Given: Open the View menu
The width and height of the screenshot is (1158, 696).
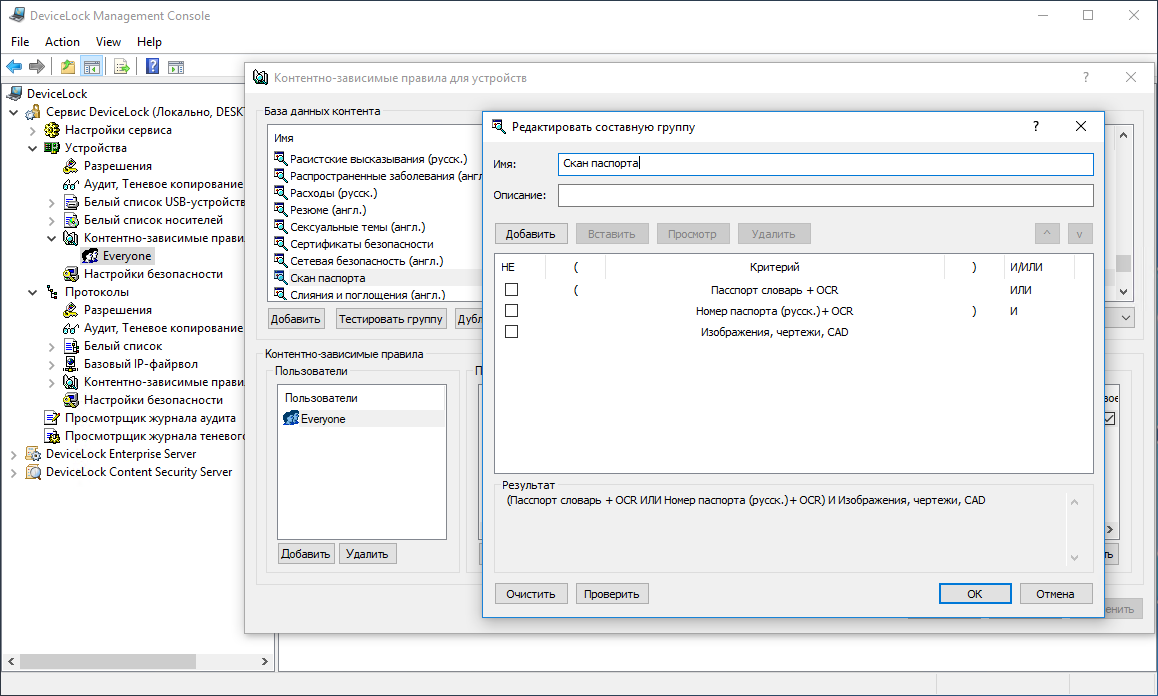Looking at the screenshot, I should tap(108, 41).
